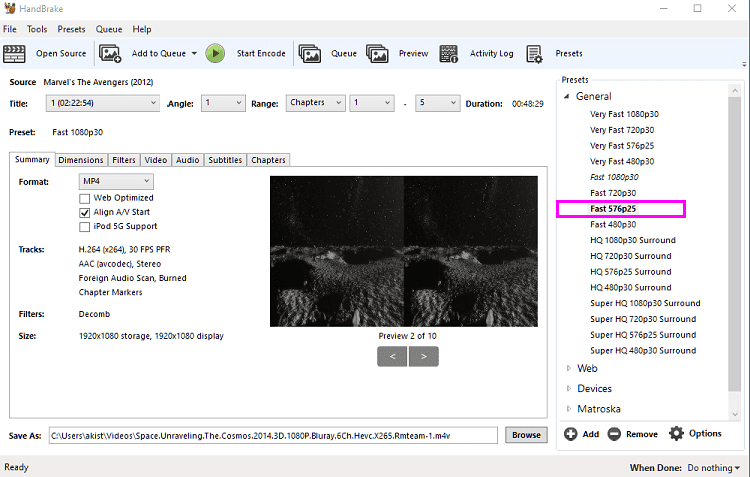This screenshot has width=750, height=477.
Task: Switch to the Chapters tab
Action: pyautogui.click(x=268, y=160)
